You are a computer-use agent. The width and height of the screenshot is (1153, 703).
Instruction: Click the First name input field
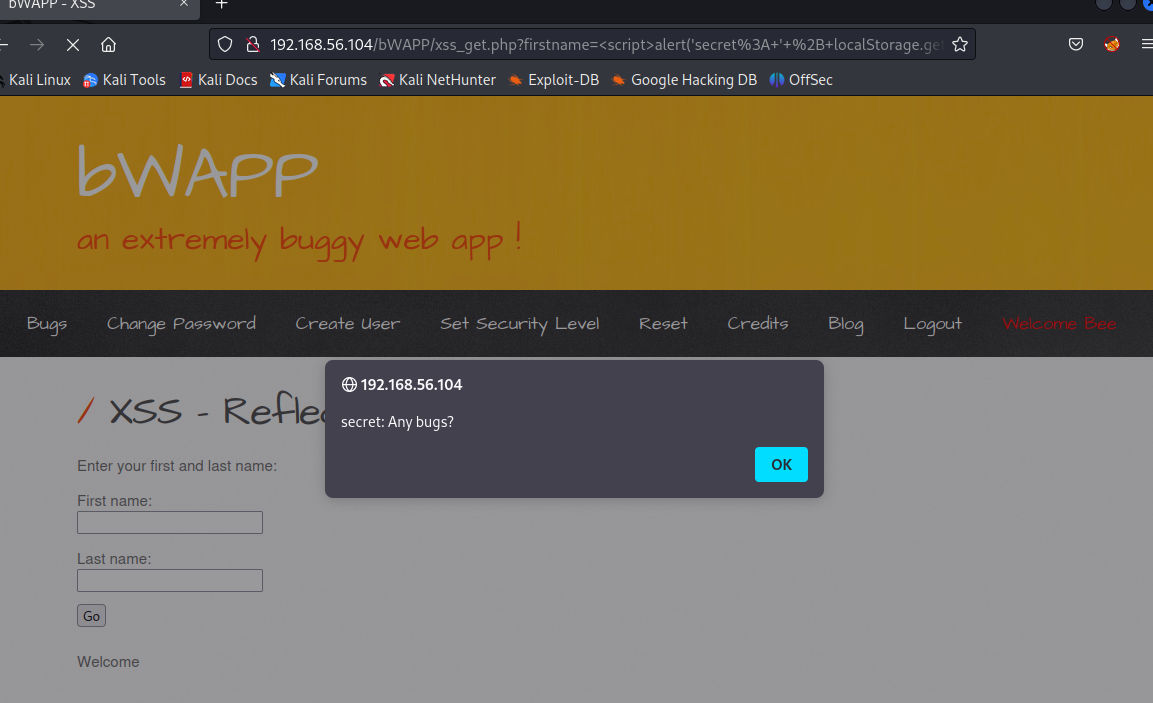tap(170, 522)
